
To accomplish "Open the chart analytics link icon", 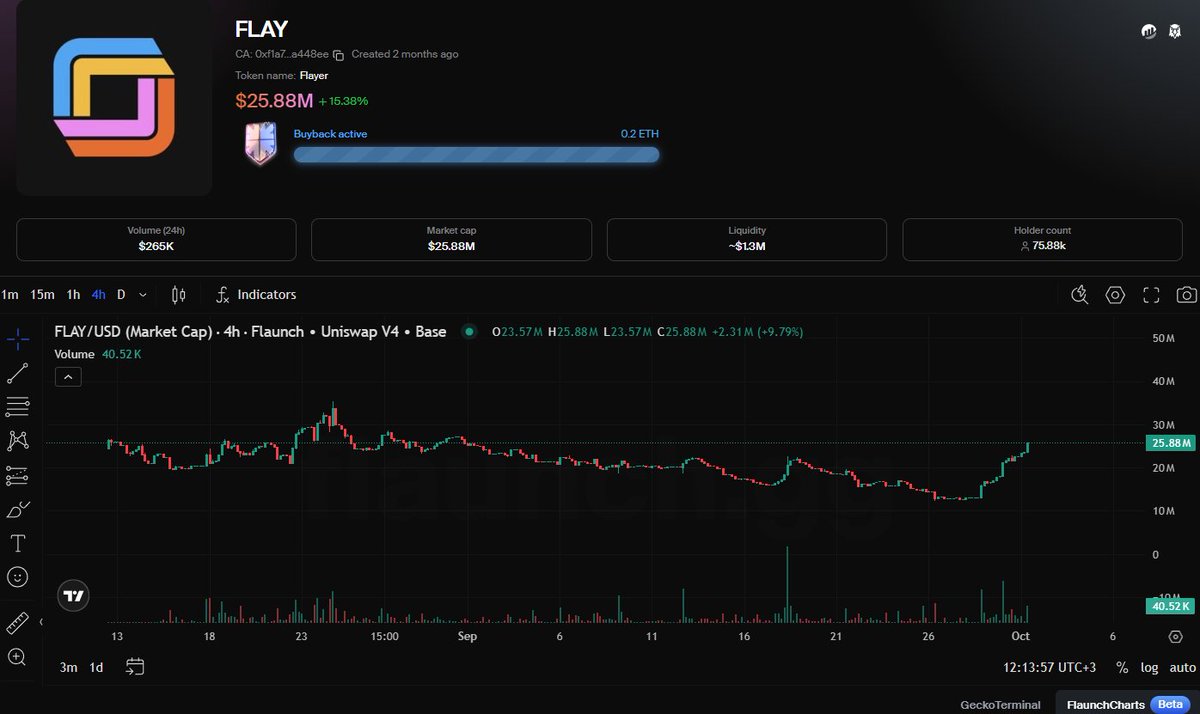I will point(1149,32).
